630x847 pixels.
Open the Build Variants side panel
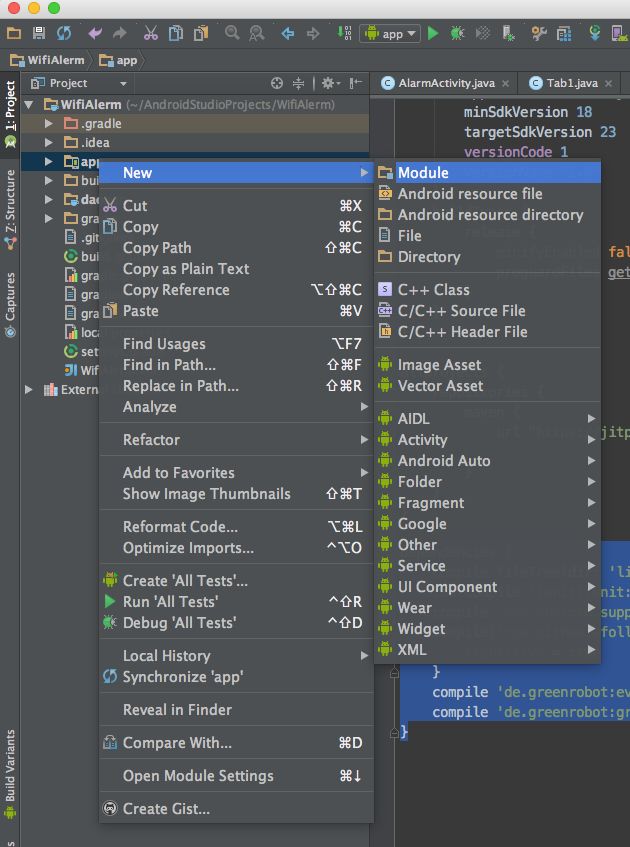(x=10, y=774)
